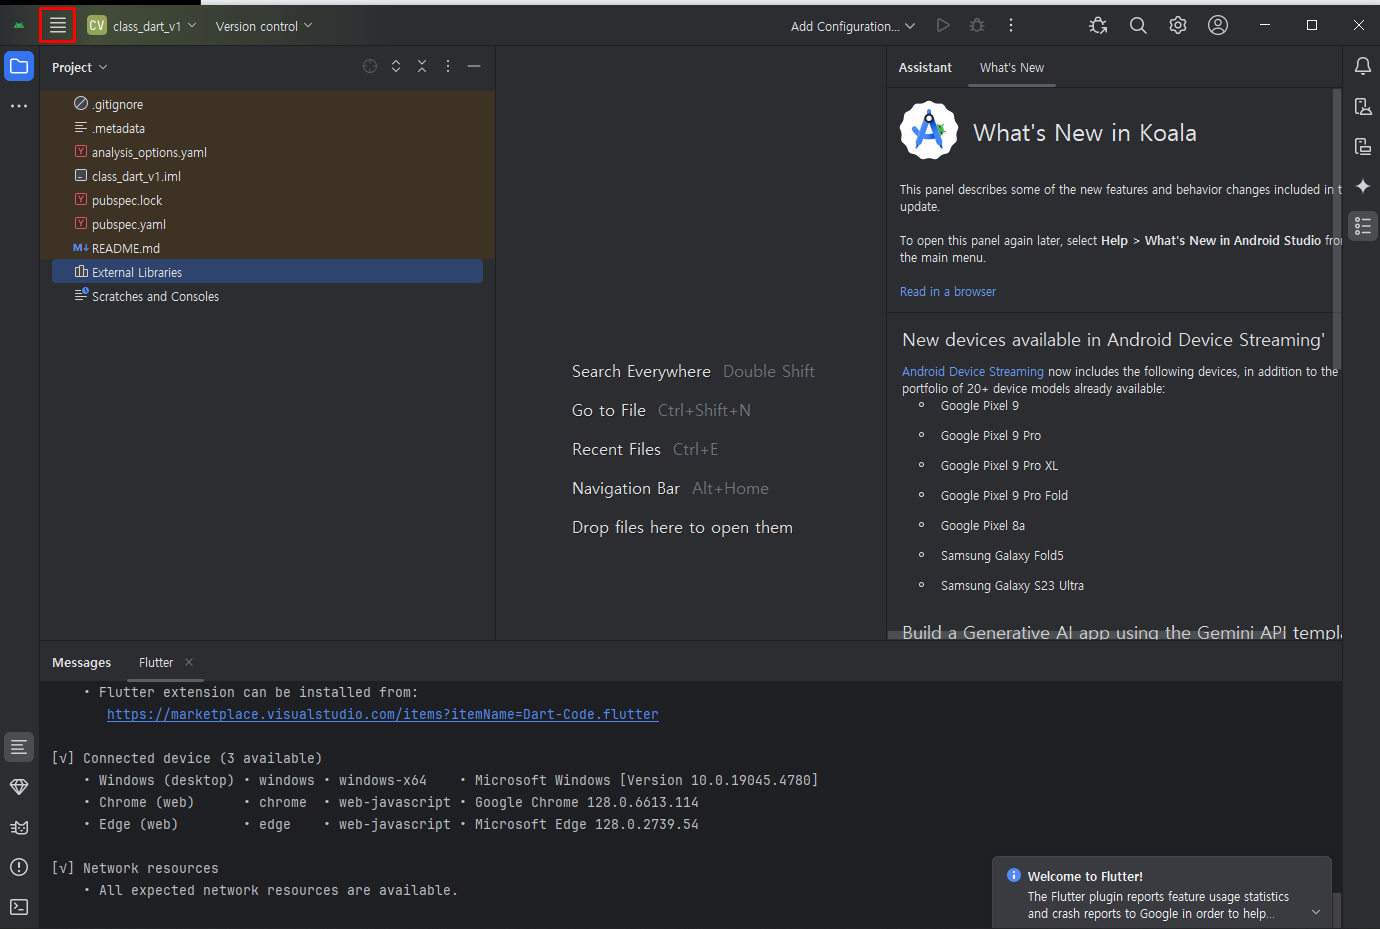
Task: Open the user account avatar icon
Action: 1218,25
